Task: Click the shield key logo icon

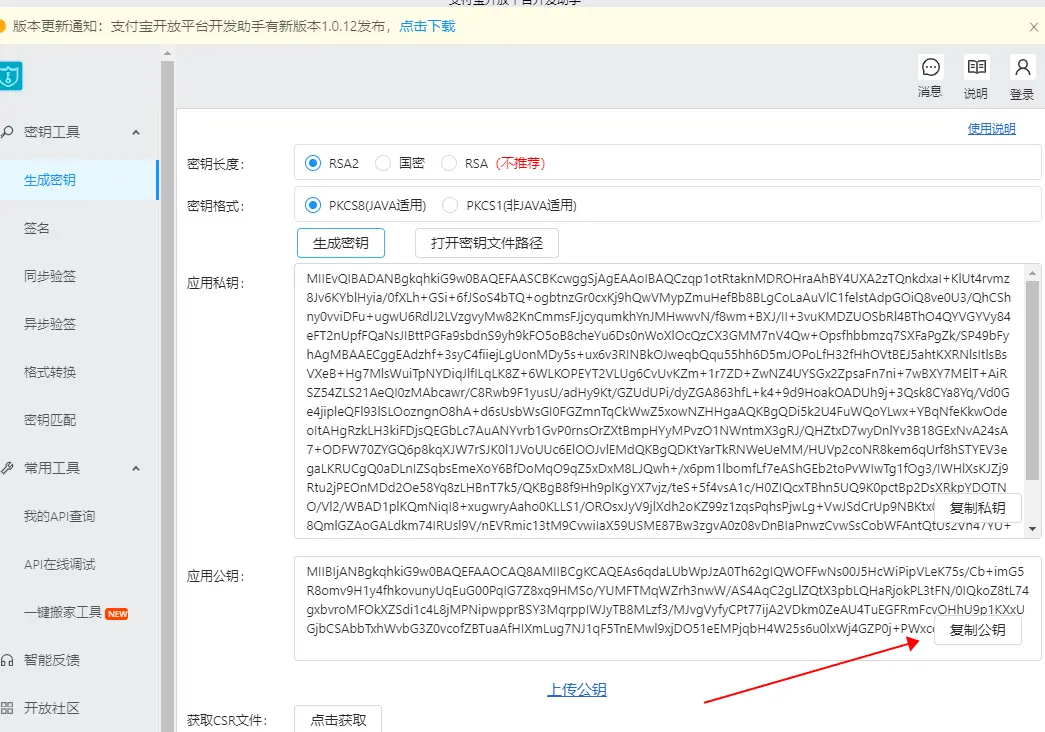Action: point(10,76)
